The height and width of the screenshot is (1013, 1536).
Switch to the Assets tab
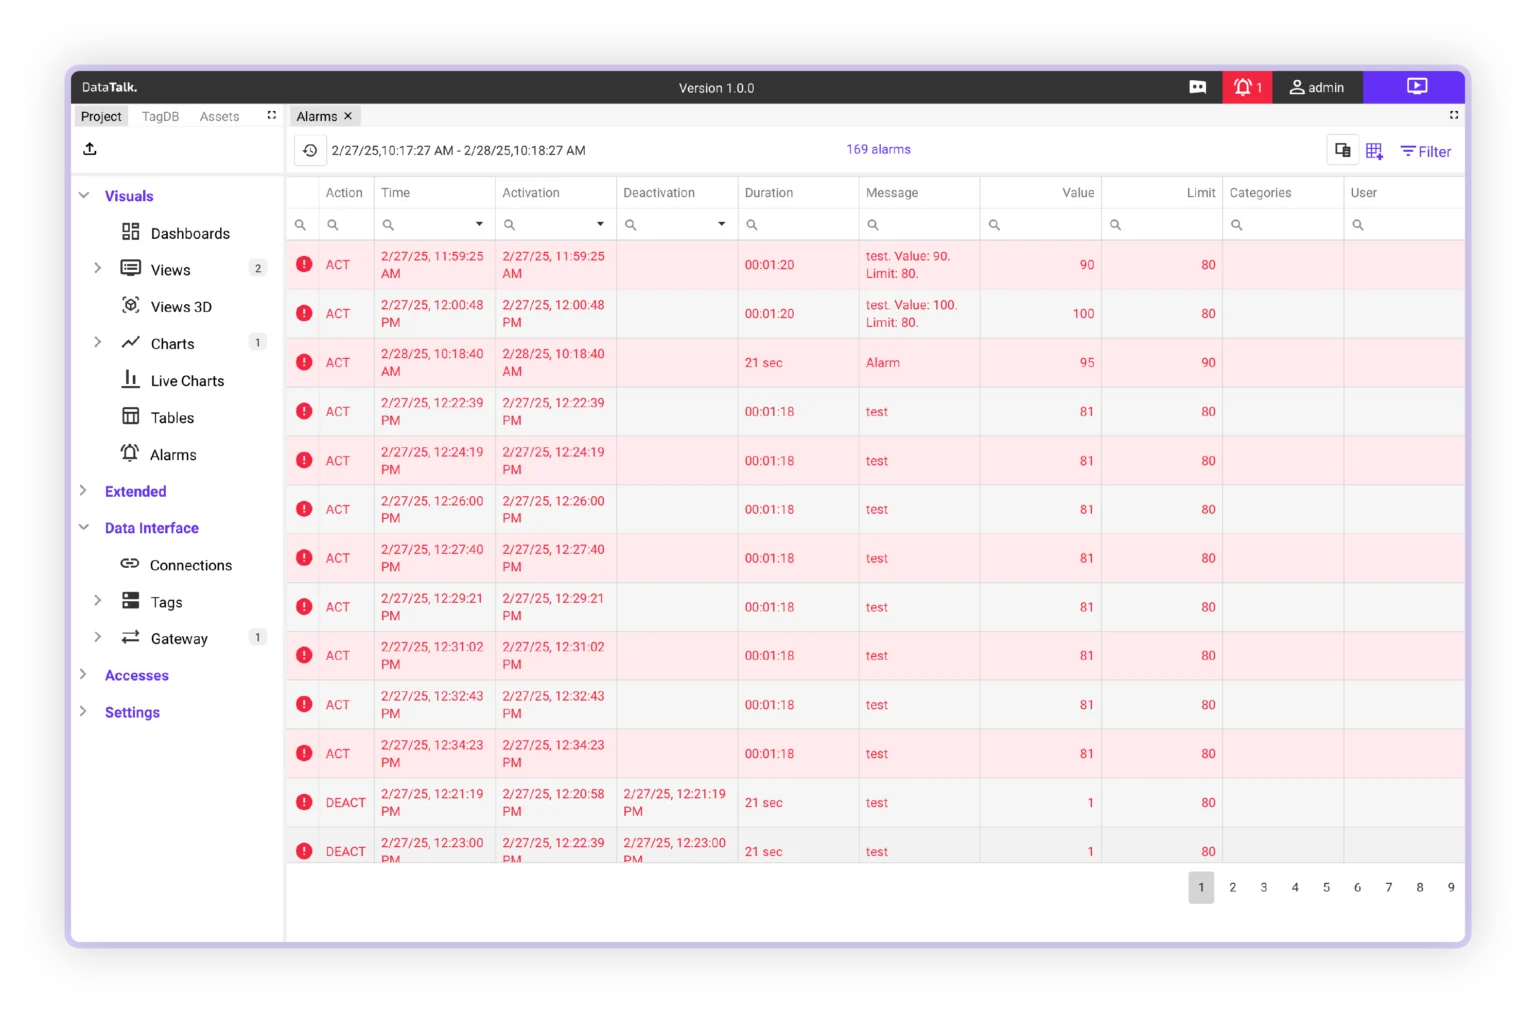219,116
